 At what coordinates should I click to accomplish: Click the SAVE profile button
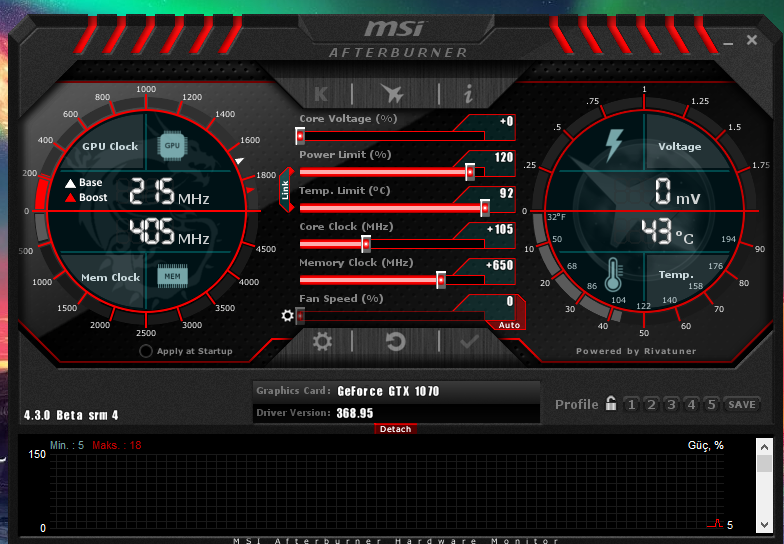click(742, 404)
